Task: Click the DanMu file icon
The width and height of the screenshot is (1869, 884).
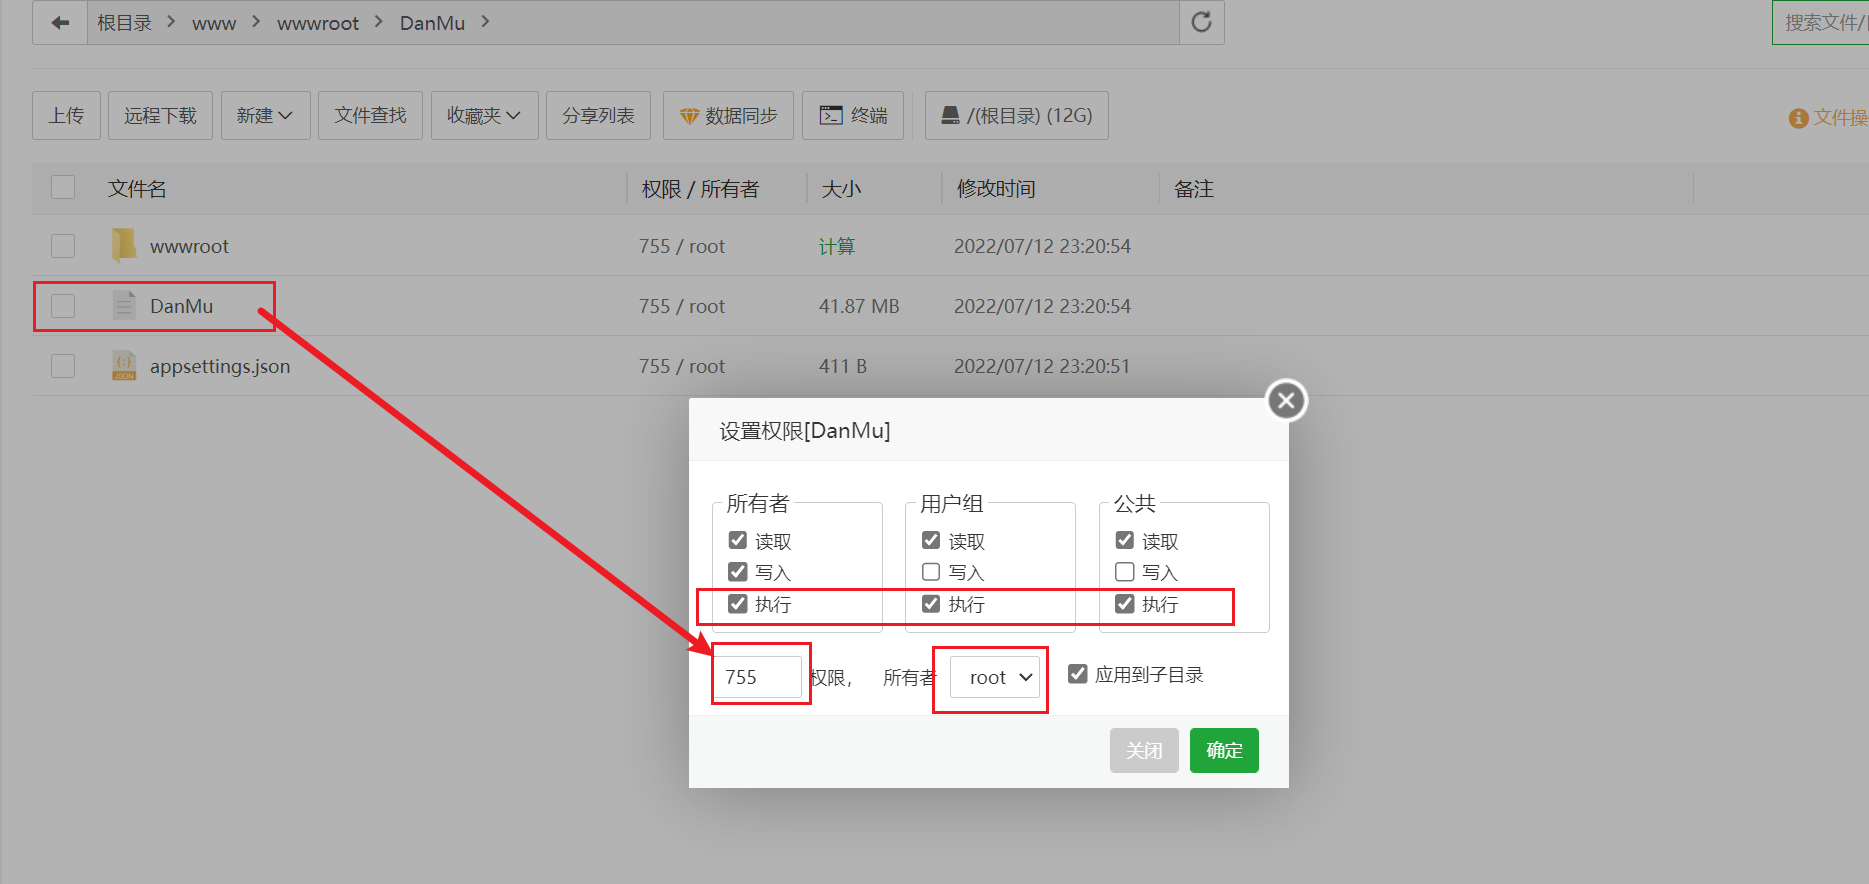Action: coord(124,305)
